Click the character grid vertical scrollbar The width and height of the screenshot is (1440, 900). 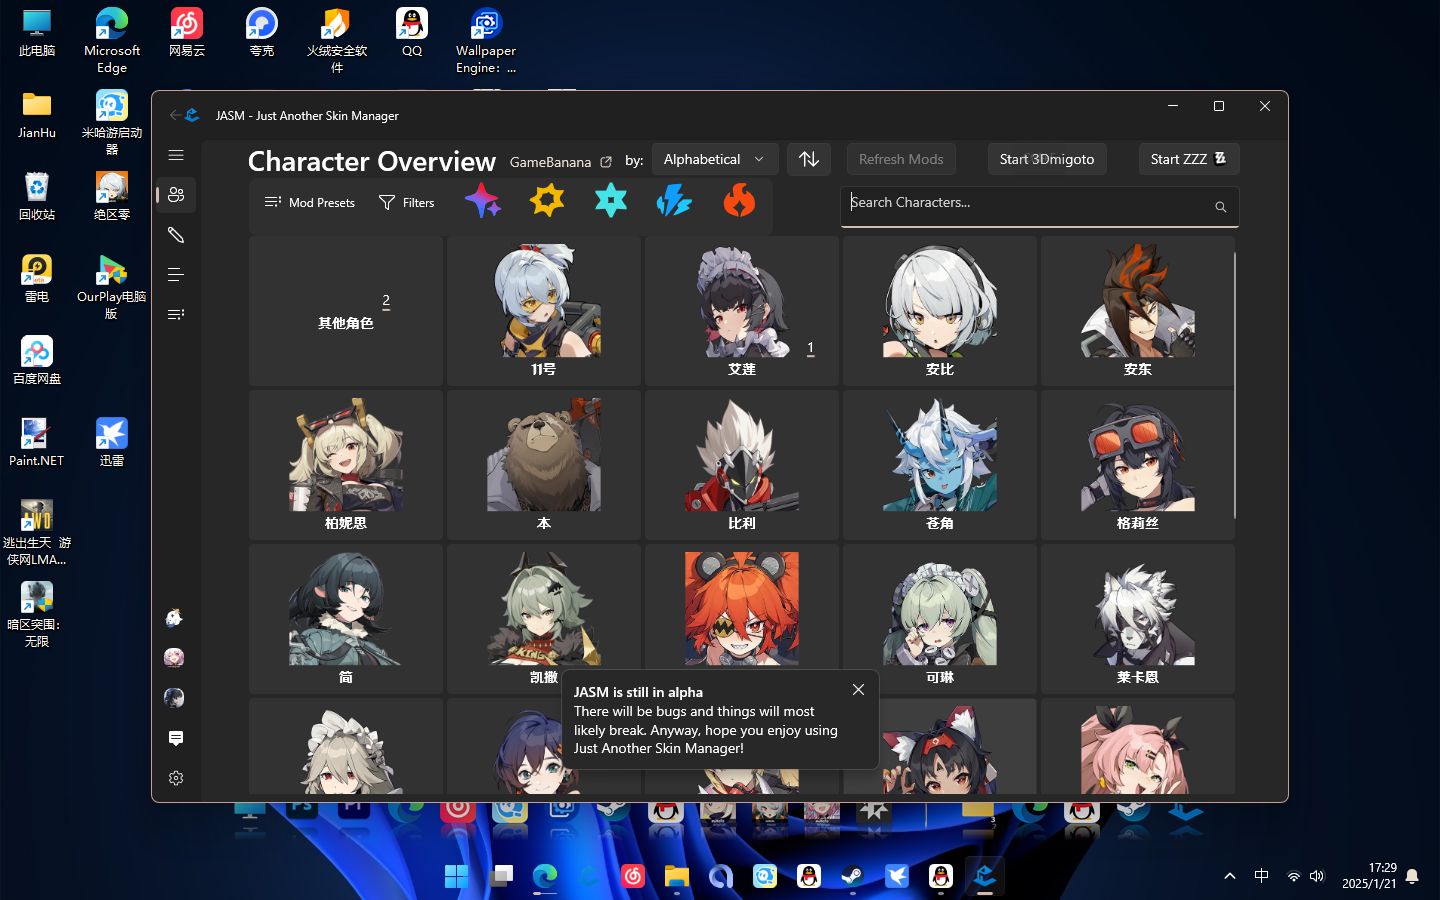(x=1235, y=385)
